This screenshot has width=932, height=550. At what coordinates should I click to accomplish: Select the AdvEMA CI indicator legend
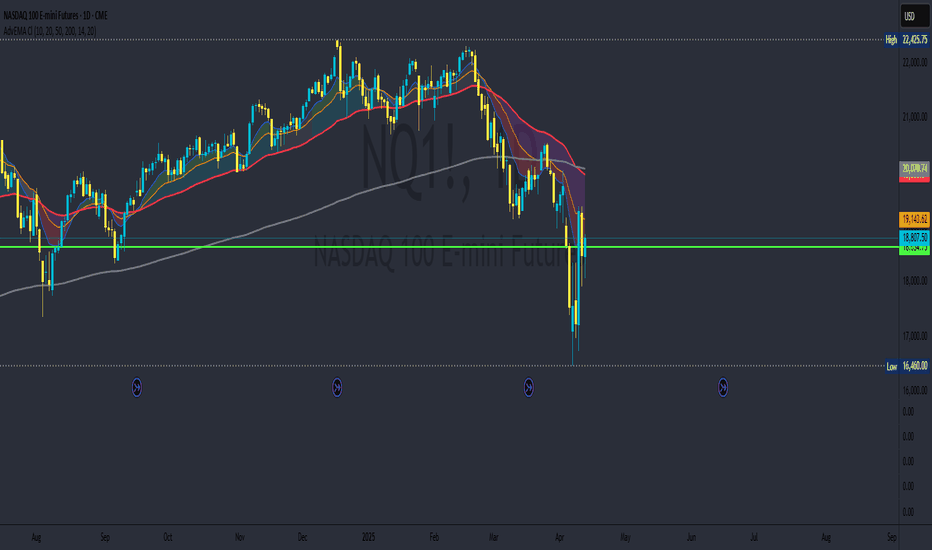(x=50, y=31)
